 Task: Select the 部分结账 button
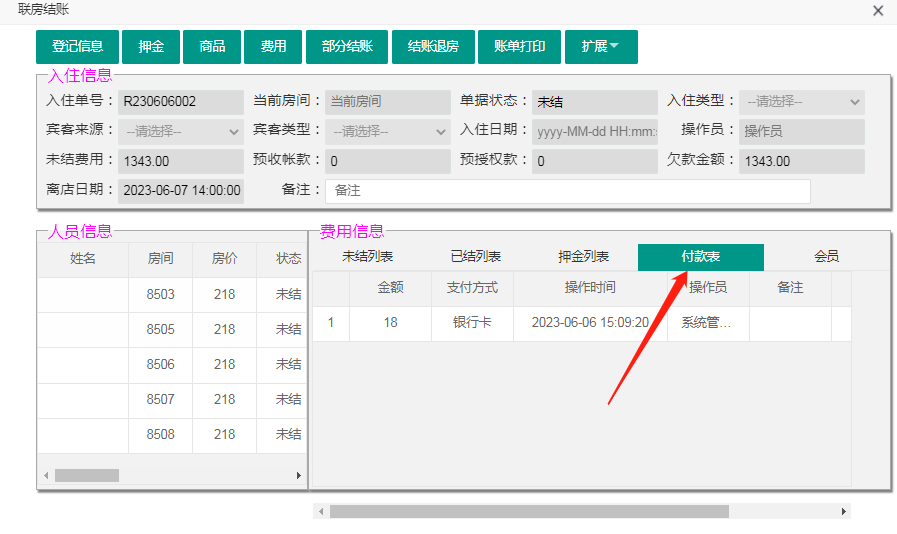pyautogui.click(x=347, y=47)
